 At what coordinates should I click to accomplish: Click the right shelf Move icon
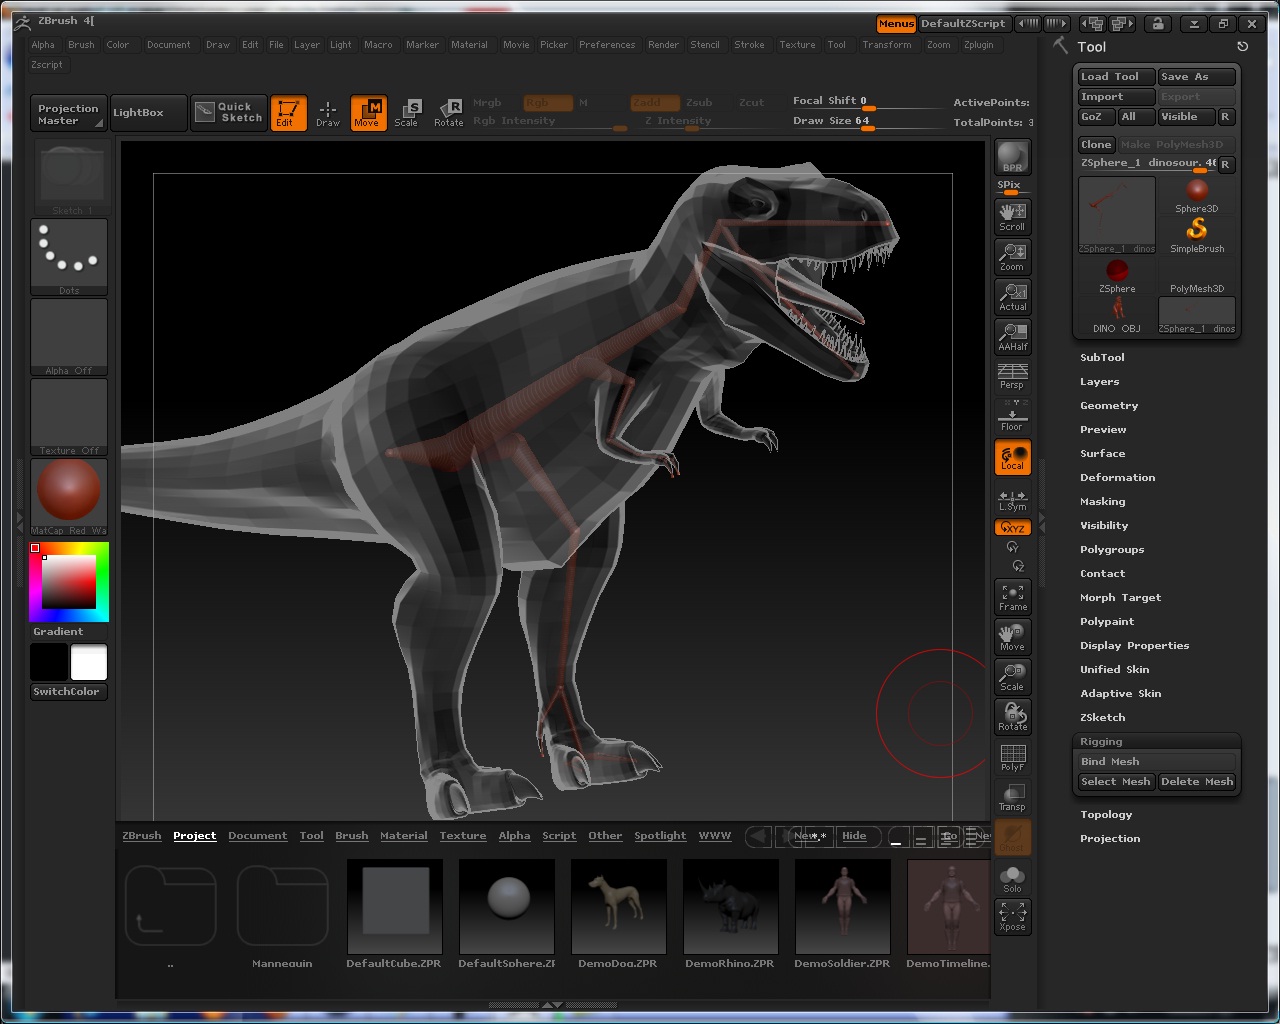point(1012,637)
